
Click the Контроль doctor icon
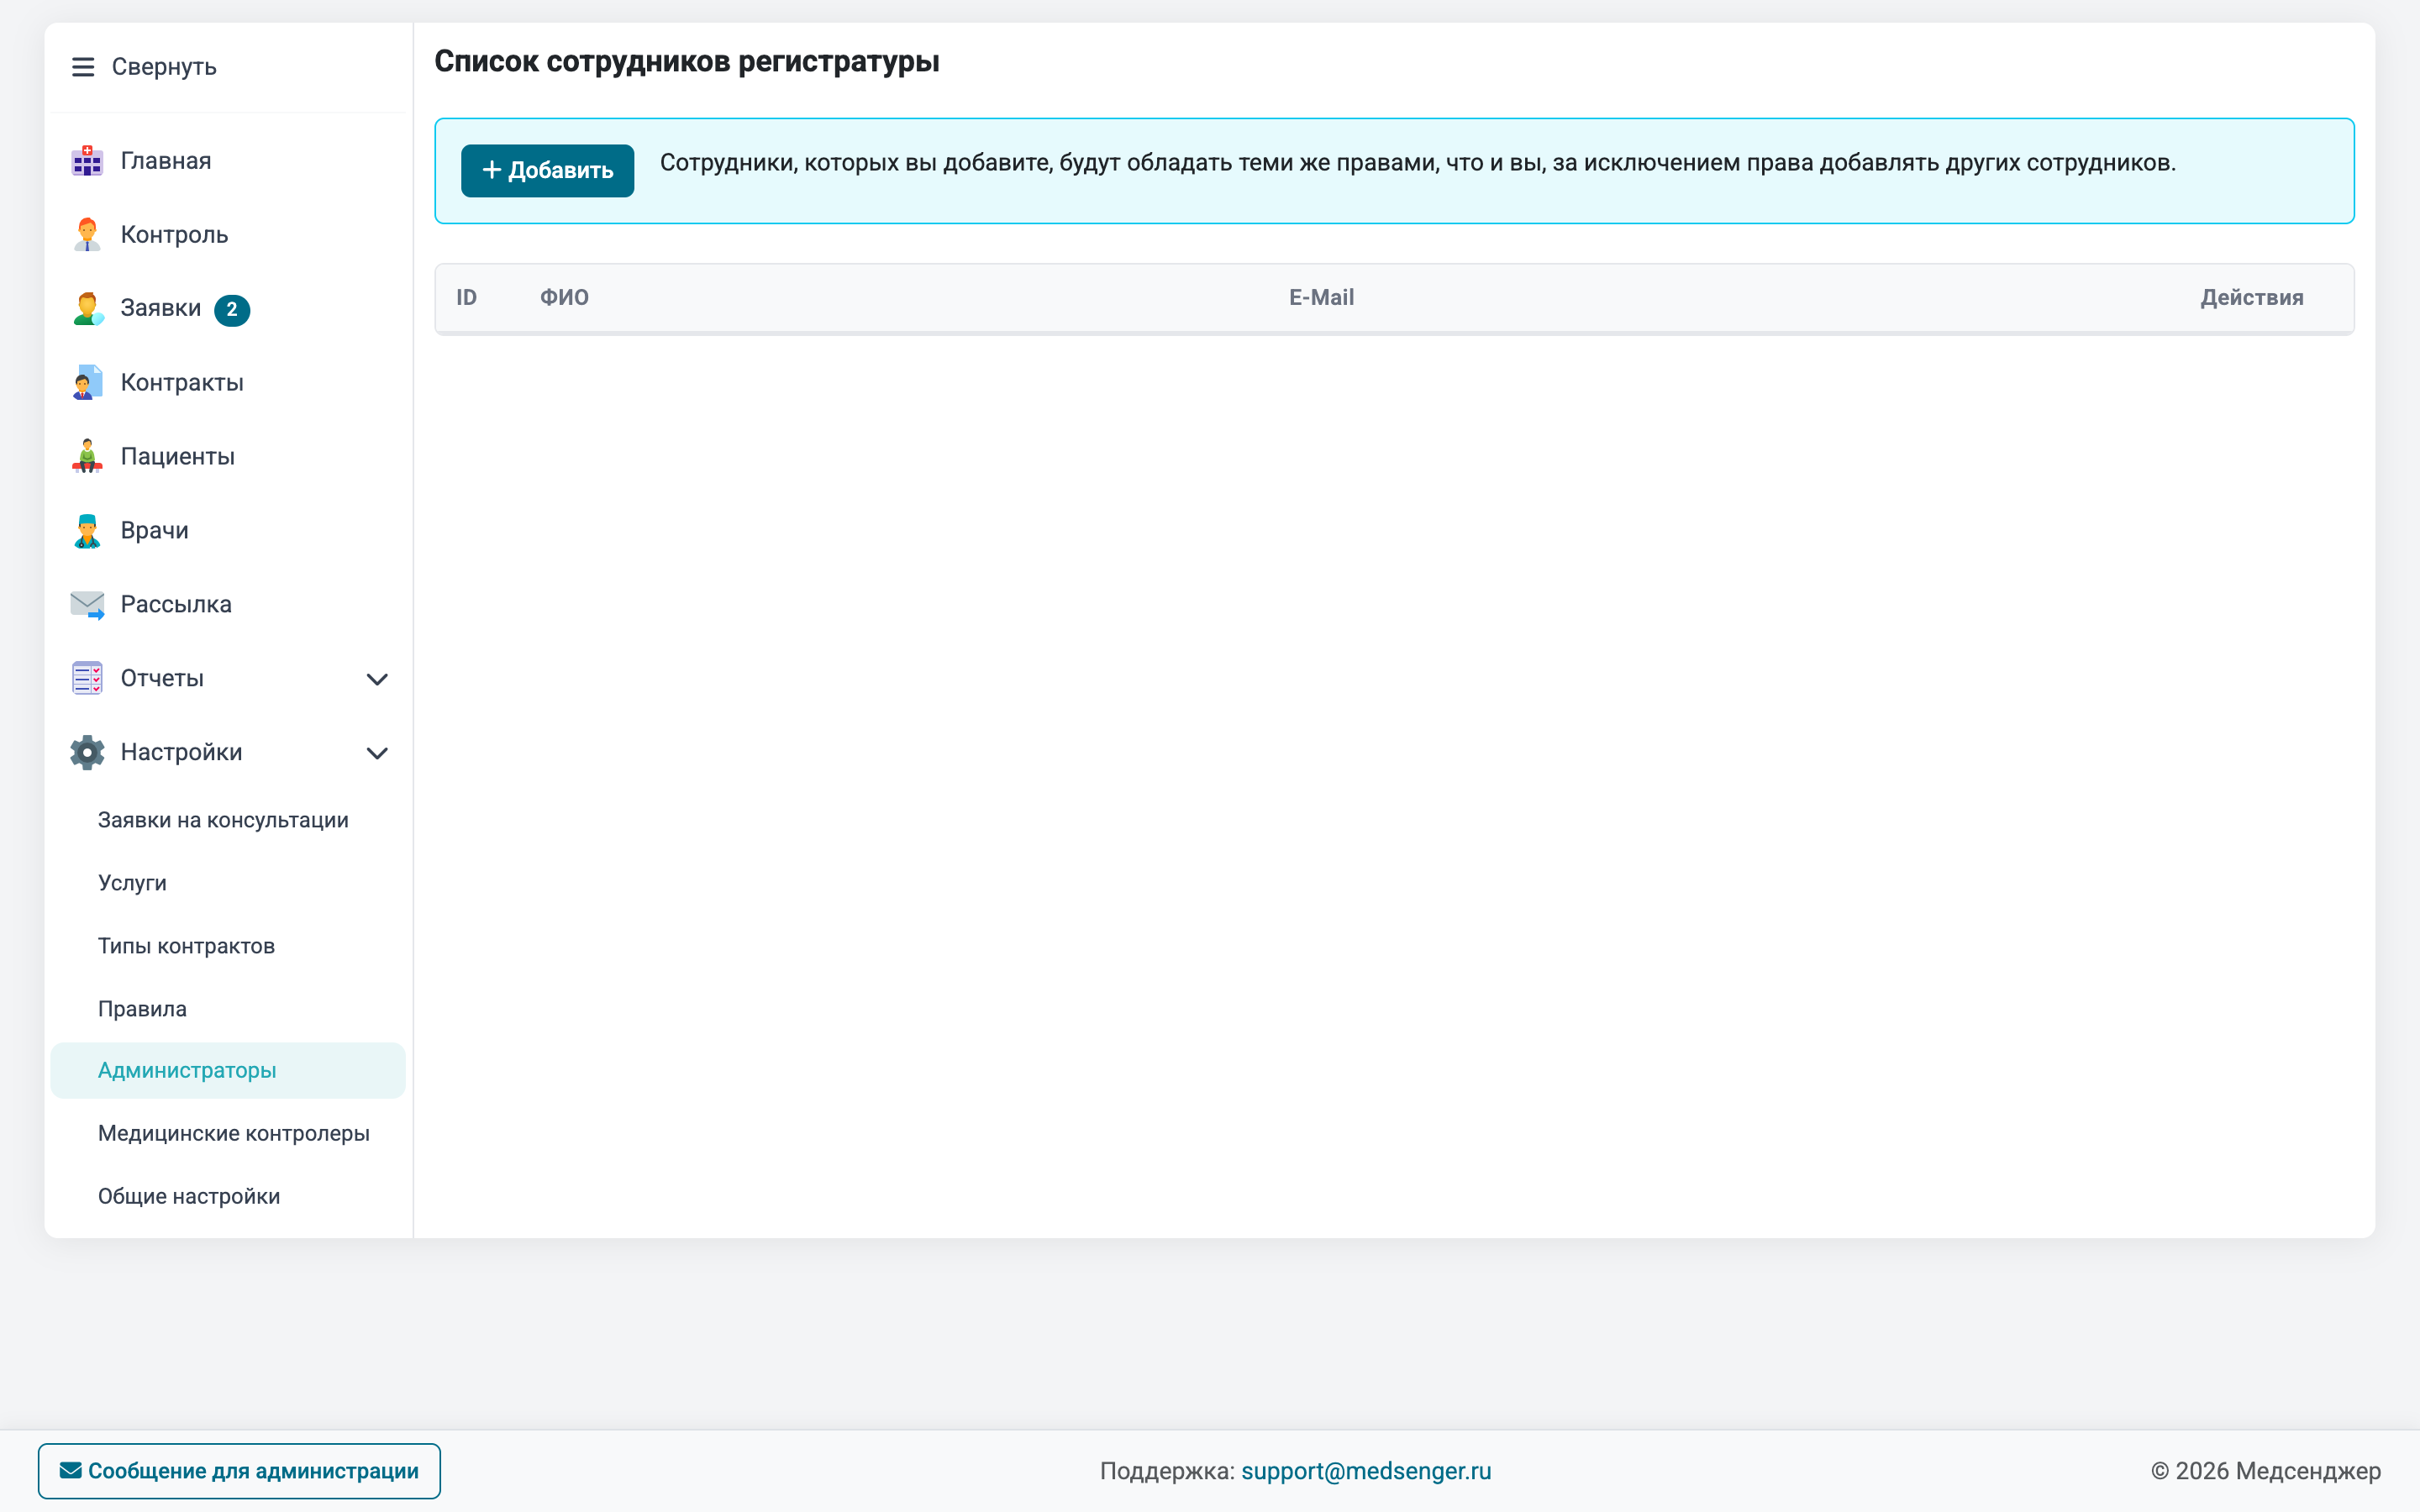[x=87, y=235]
